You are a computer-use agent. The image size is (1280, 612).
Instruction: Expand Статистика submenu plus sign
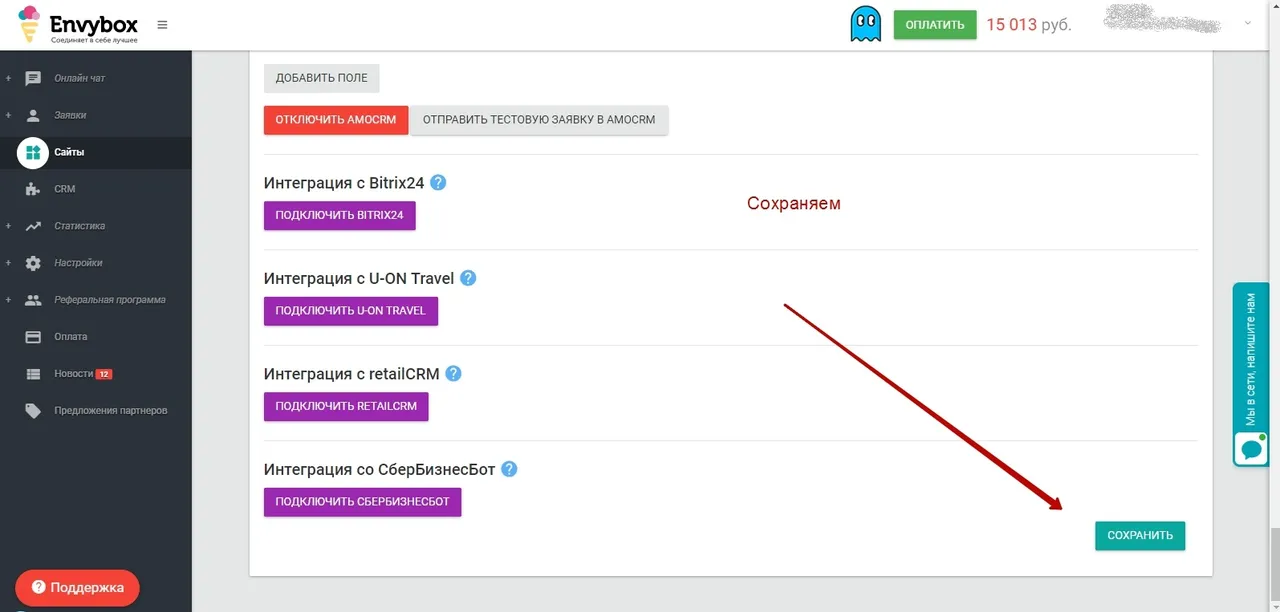(8, 226)
